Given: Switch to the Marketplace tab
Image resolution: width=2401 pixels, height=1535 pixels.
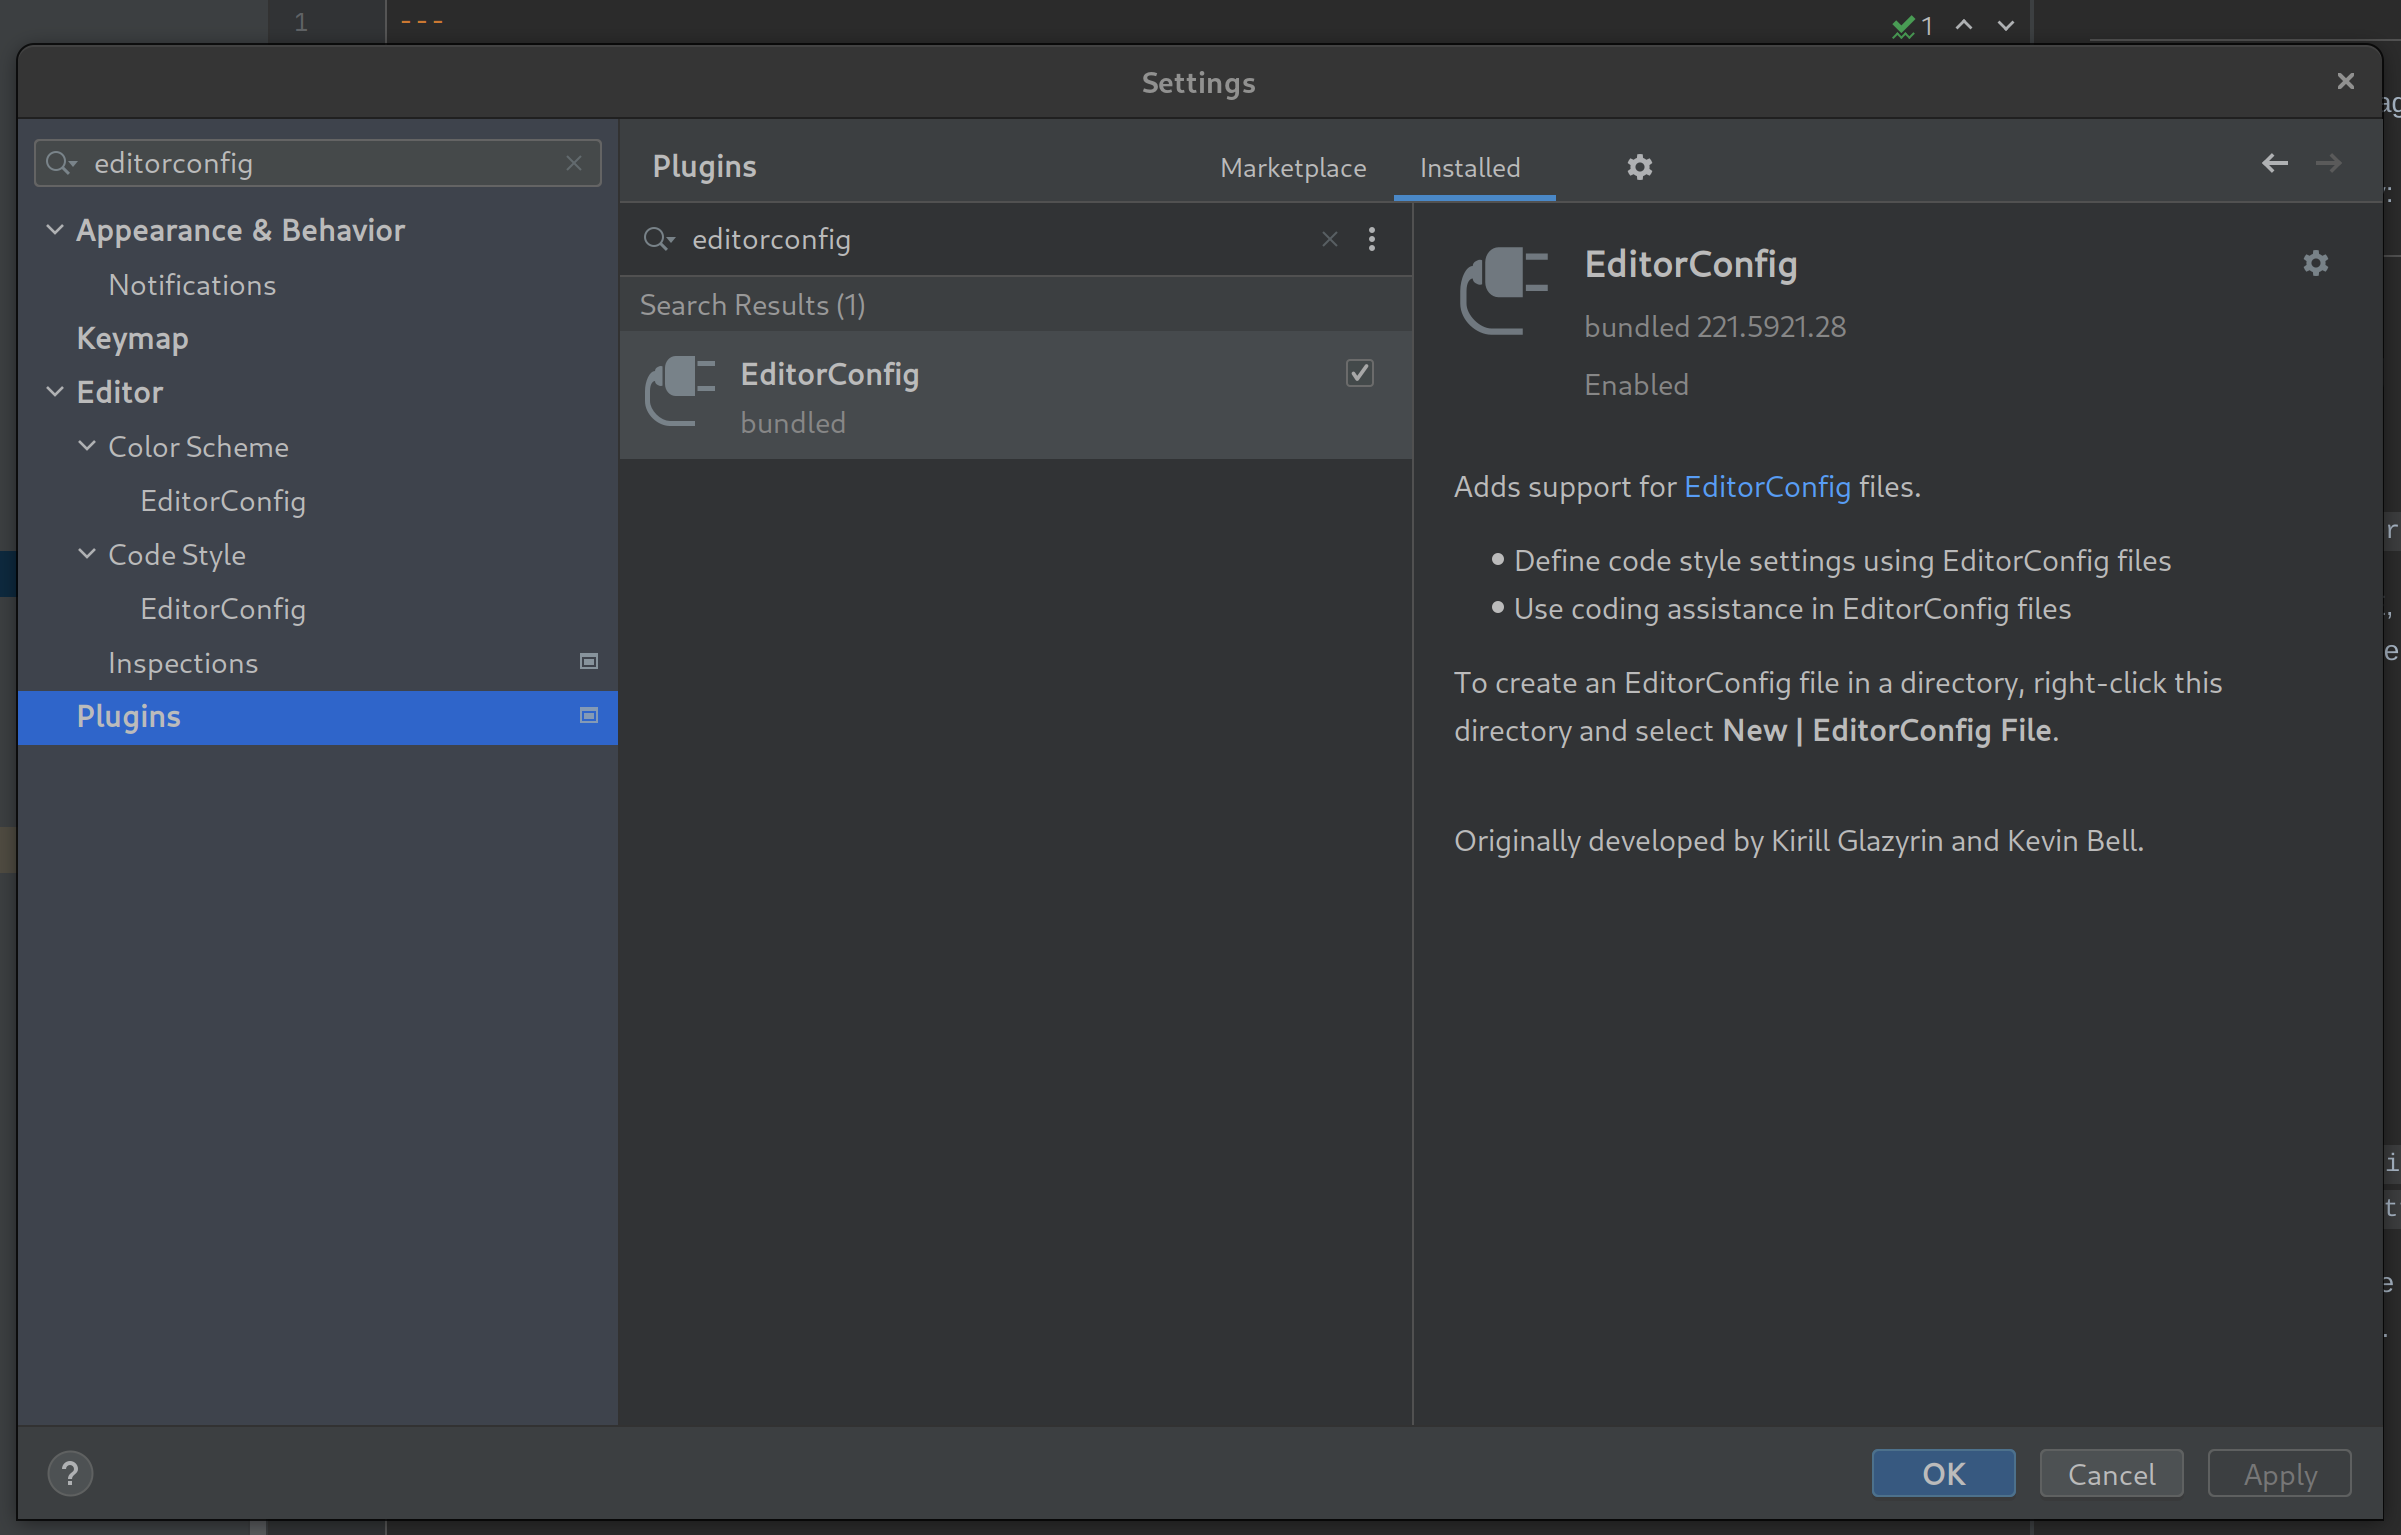Looking at the screenshot, I should click(1292, 167).
